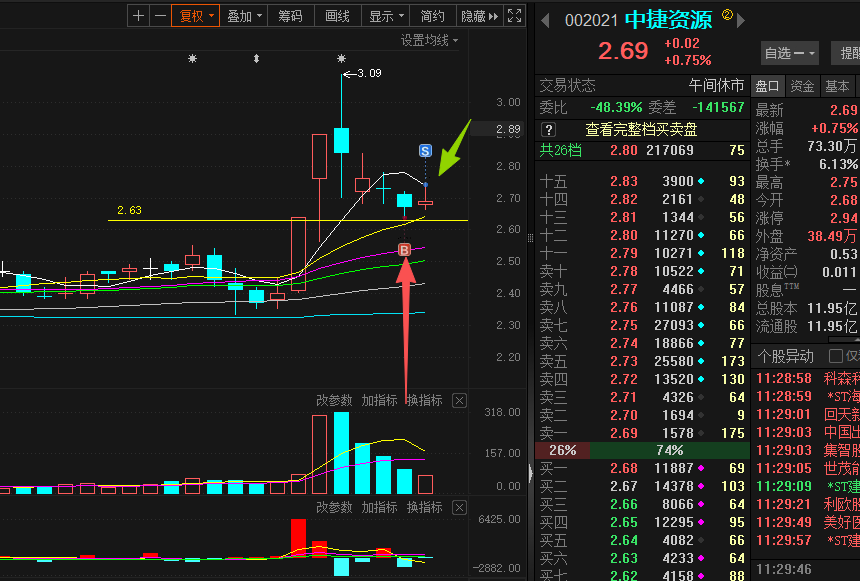This screenshot has height=581, width=860.
Task: Zoom in chart with plus button
Action: pos(138,16)
